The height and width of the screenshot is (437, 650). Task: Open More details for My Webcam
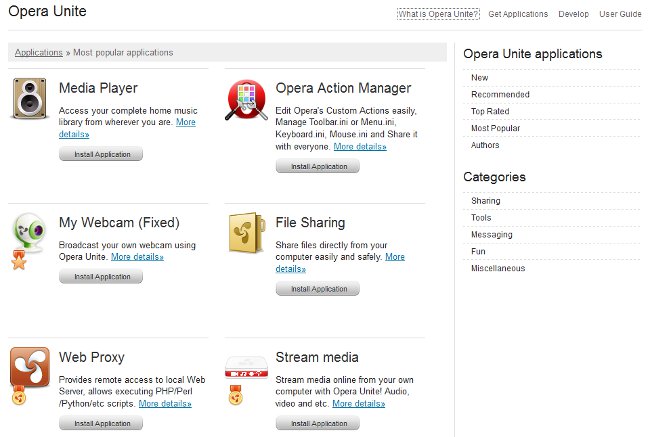click(137, 257)
